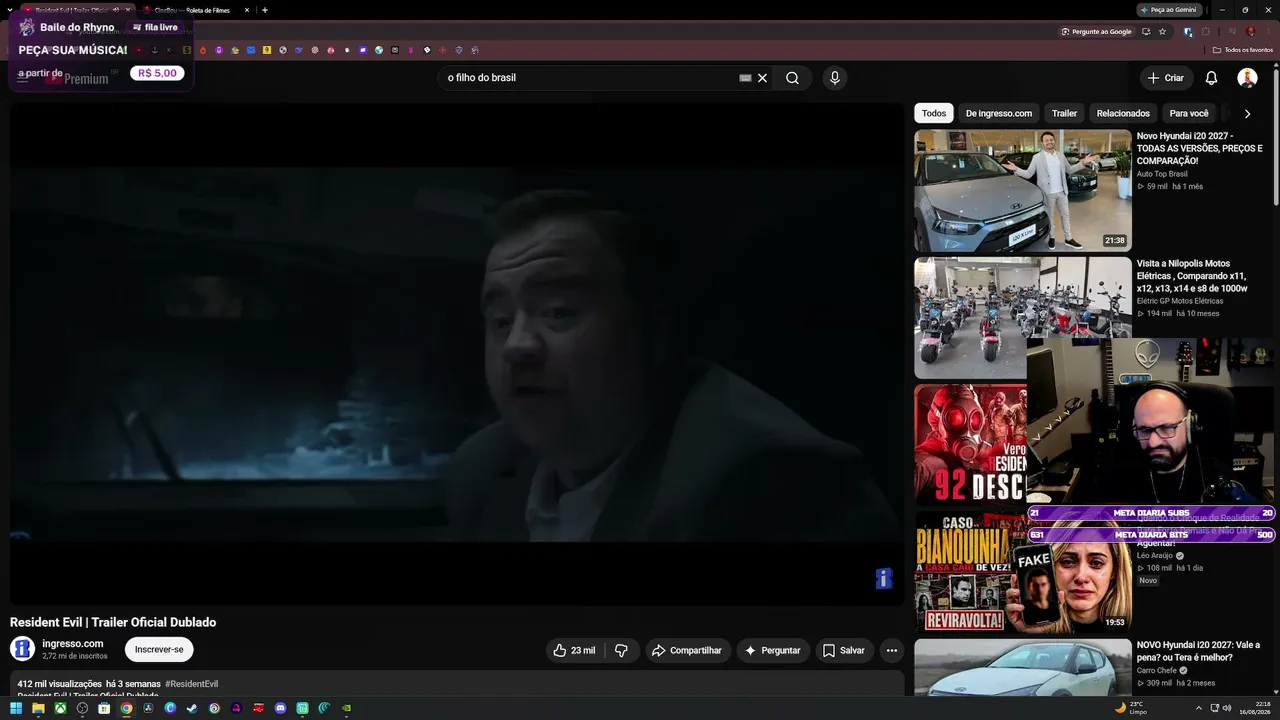The height and width of the screenshot is (720, 1280).
Task: Open the weather widget on the taskbar
Action: coord(1130,708)
